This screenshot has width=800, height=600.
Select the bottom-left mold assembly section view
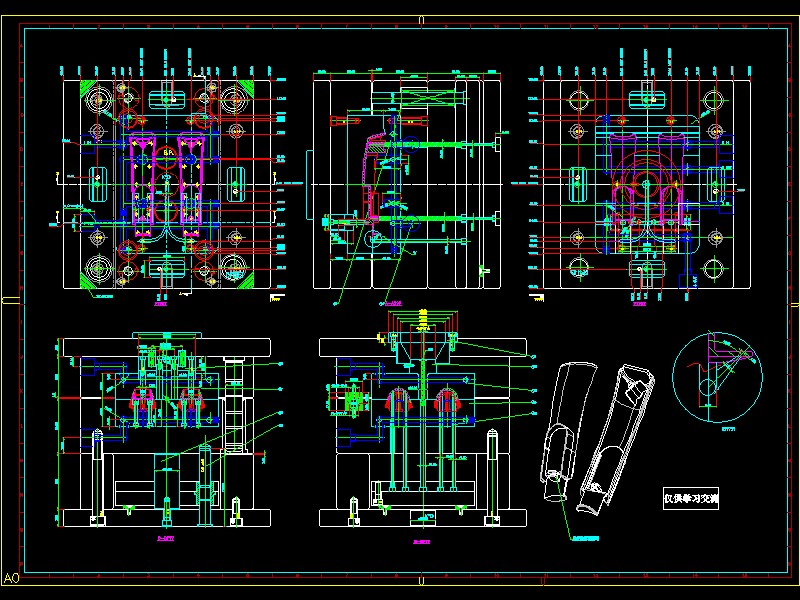pos(166,431)
